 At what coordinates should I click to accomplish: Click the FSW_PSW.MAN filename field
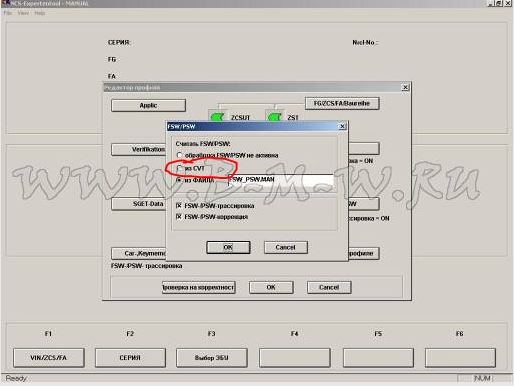(280, 180)
